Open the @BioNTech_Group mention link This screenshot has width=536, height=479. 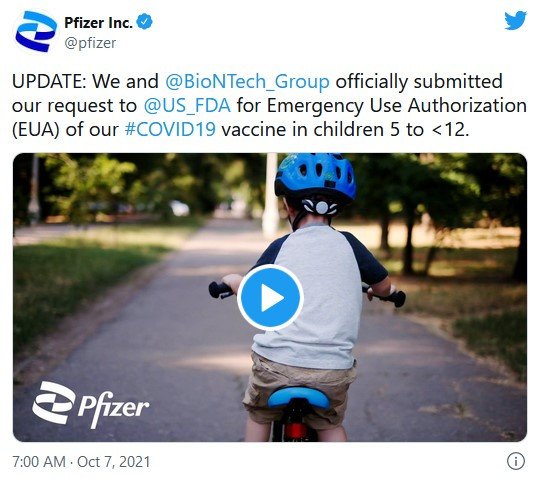coord(247,82)
